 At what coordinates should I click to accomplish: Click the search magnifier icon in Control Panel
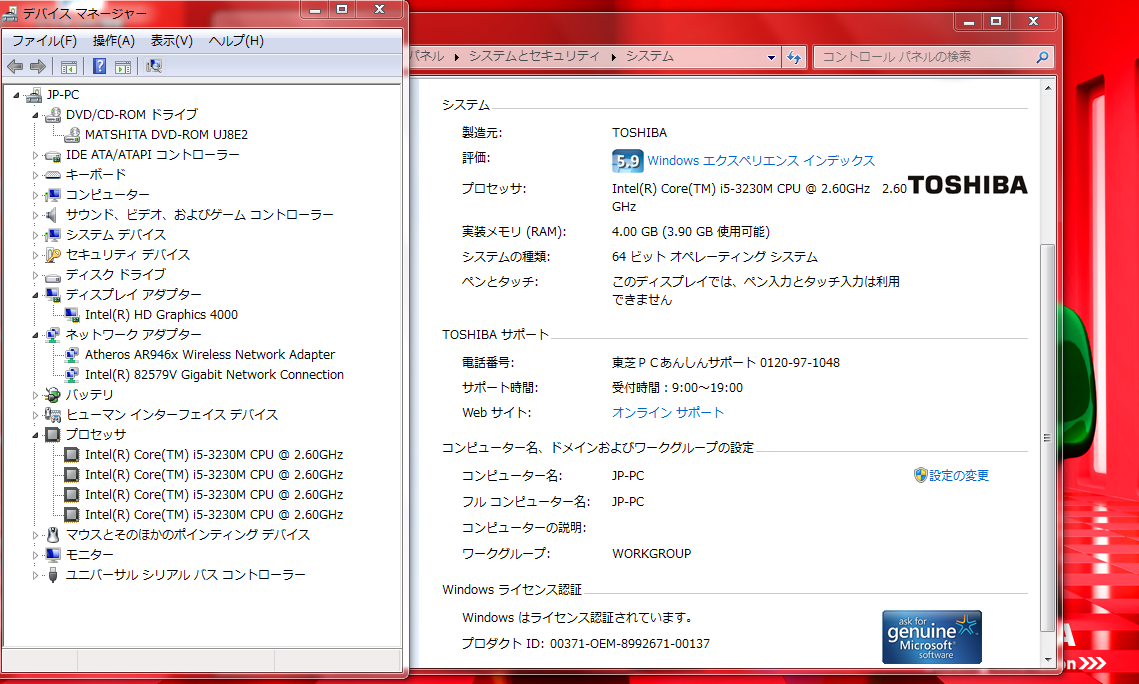(x=1042, y=57)
